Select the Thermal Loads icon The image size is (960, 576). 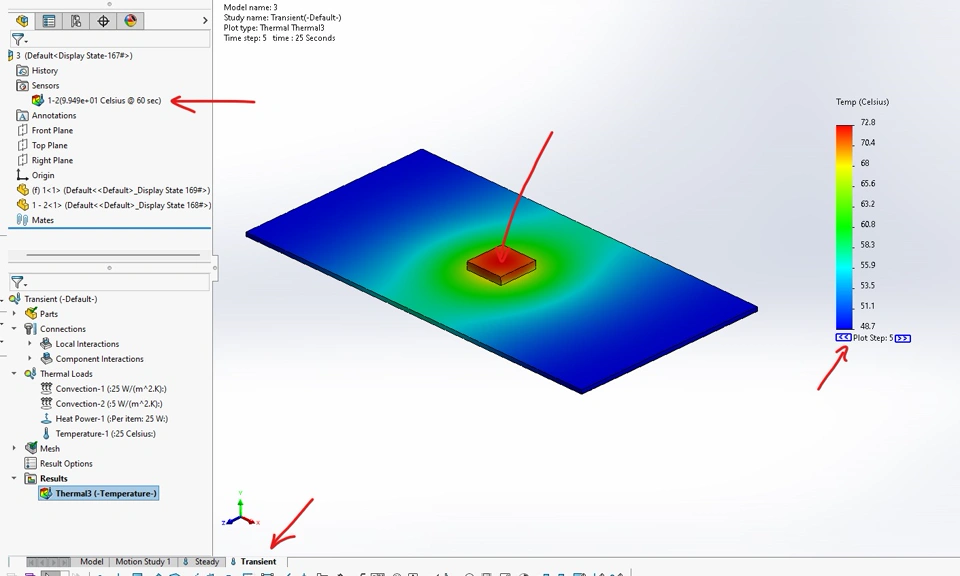click(x=31, y=373)
